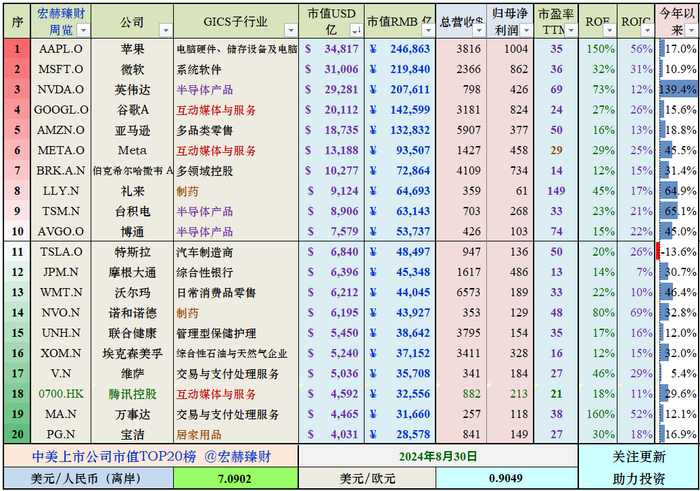Select the META.O ticker cell
The width and height of the screenshot is (700, 491).
pyautogui.click(x=61, y=150)
